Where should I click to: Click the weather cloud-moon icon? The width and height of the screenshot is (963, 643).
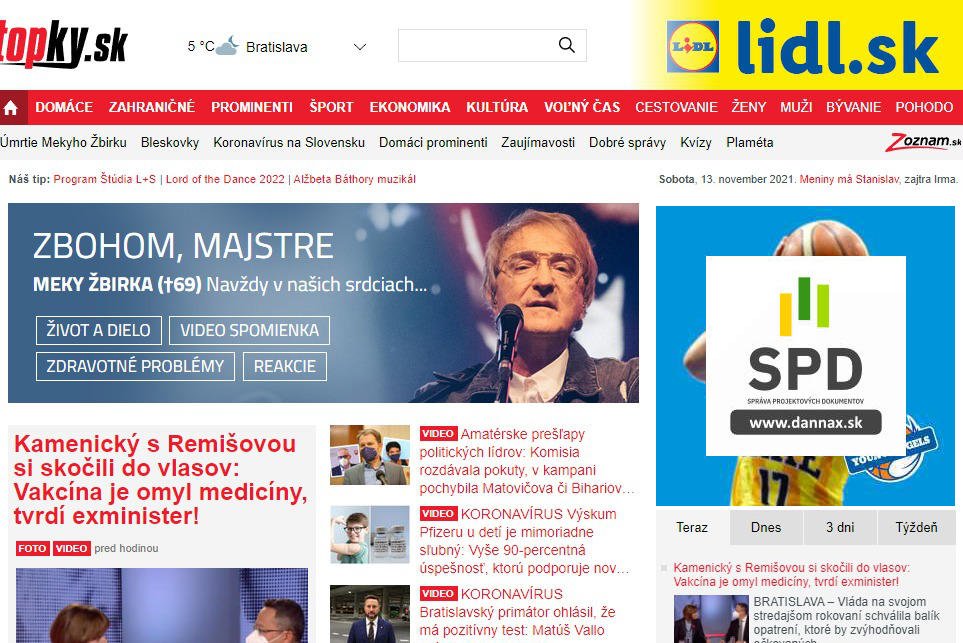227,46
